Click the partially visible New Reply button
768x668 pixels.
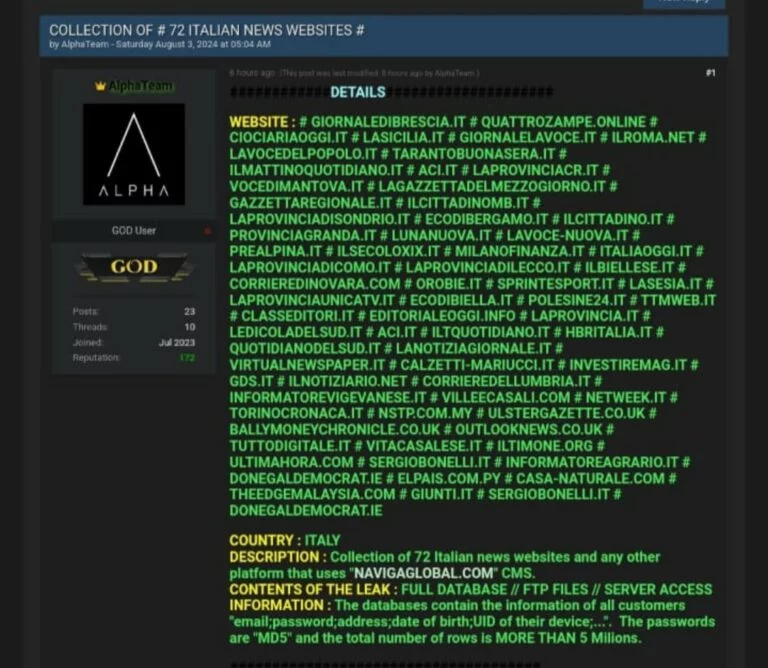[684, 3]
